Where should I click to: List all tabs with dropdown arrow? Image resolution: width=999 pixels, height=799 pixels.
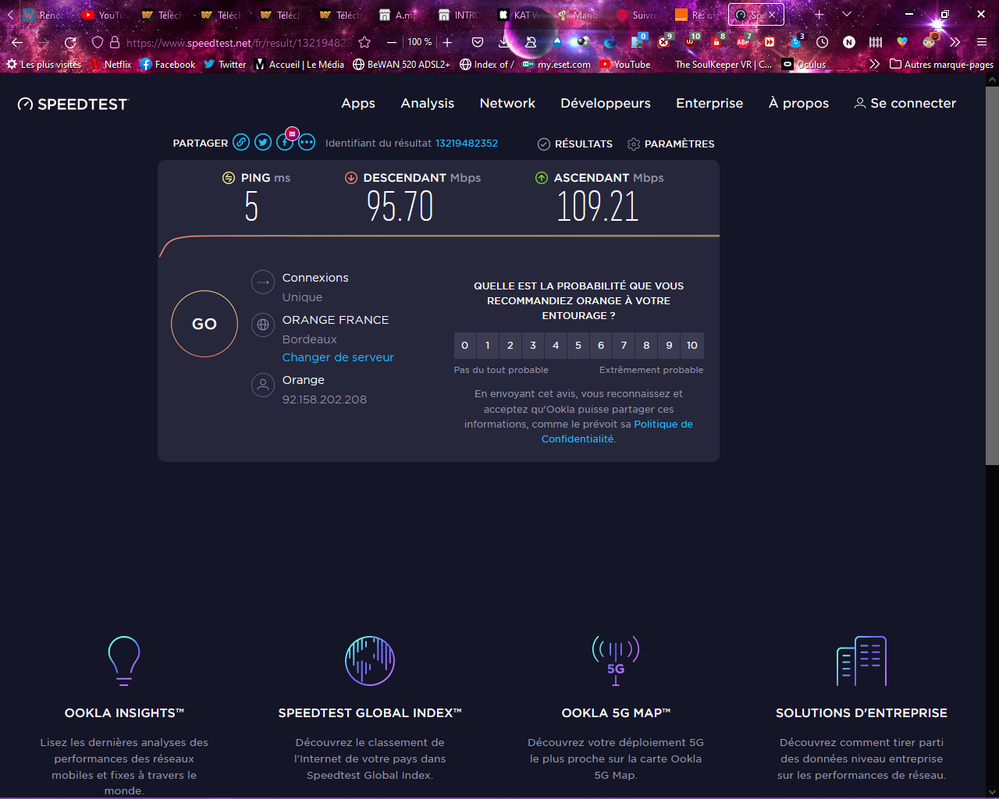point(846,14)
